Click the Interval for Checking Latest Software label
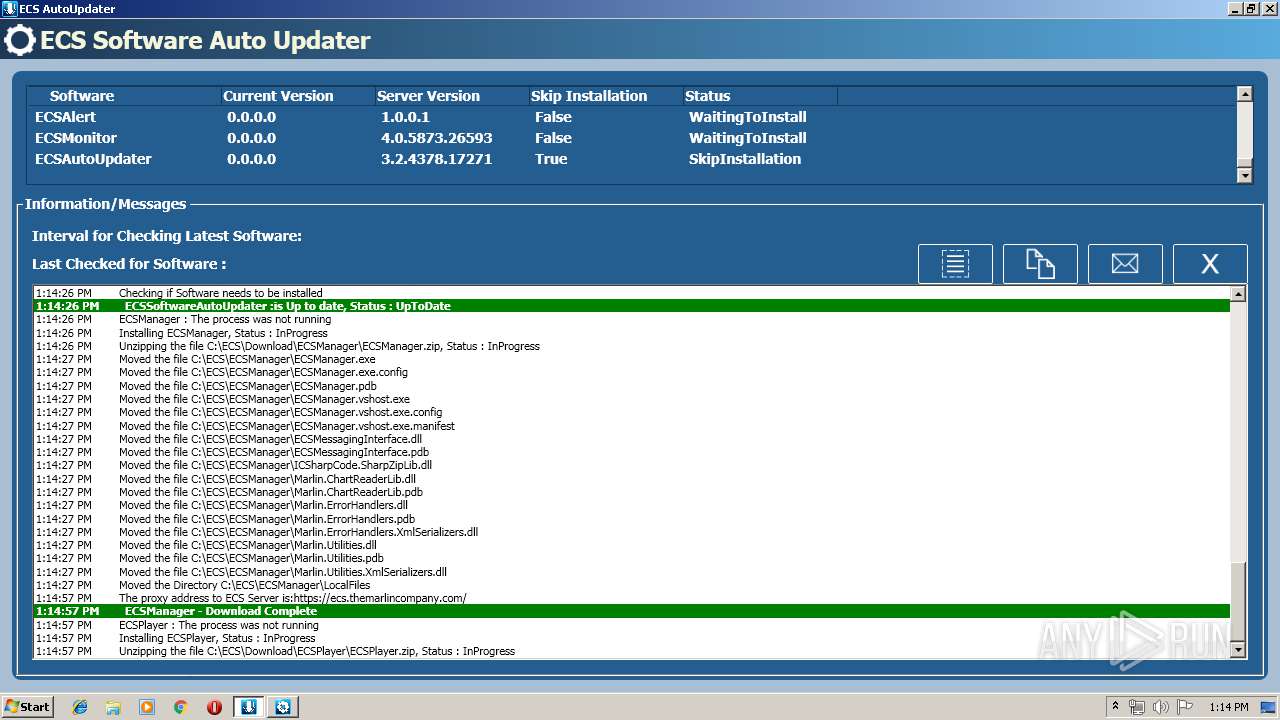Image resolution: width=1280 pixels, height=720 pixels. [167, 236]
